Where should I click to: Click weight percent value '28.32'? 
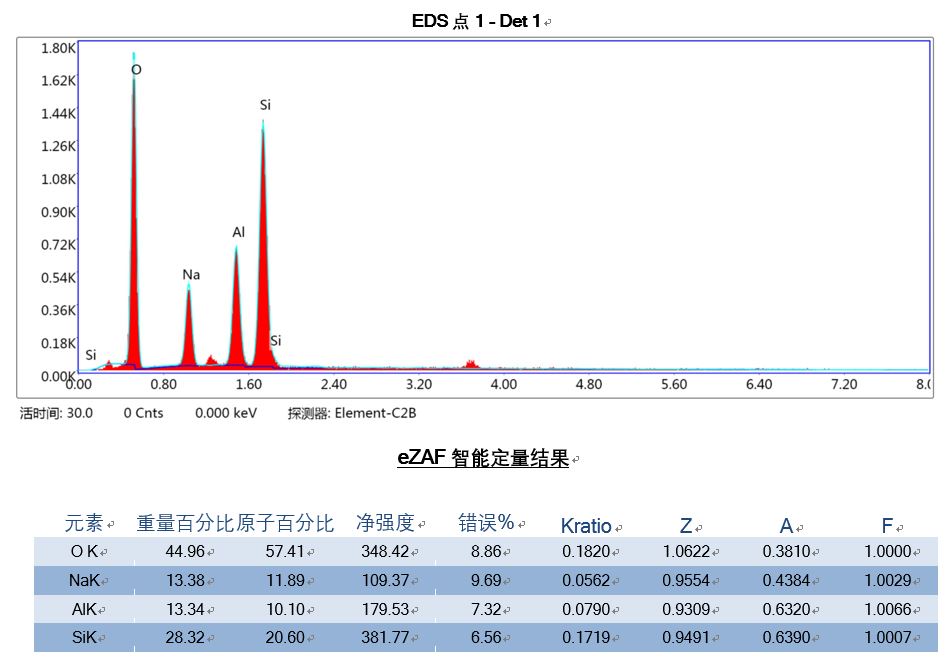185,638
